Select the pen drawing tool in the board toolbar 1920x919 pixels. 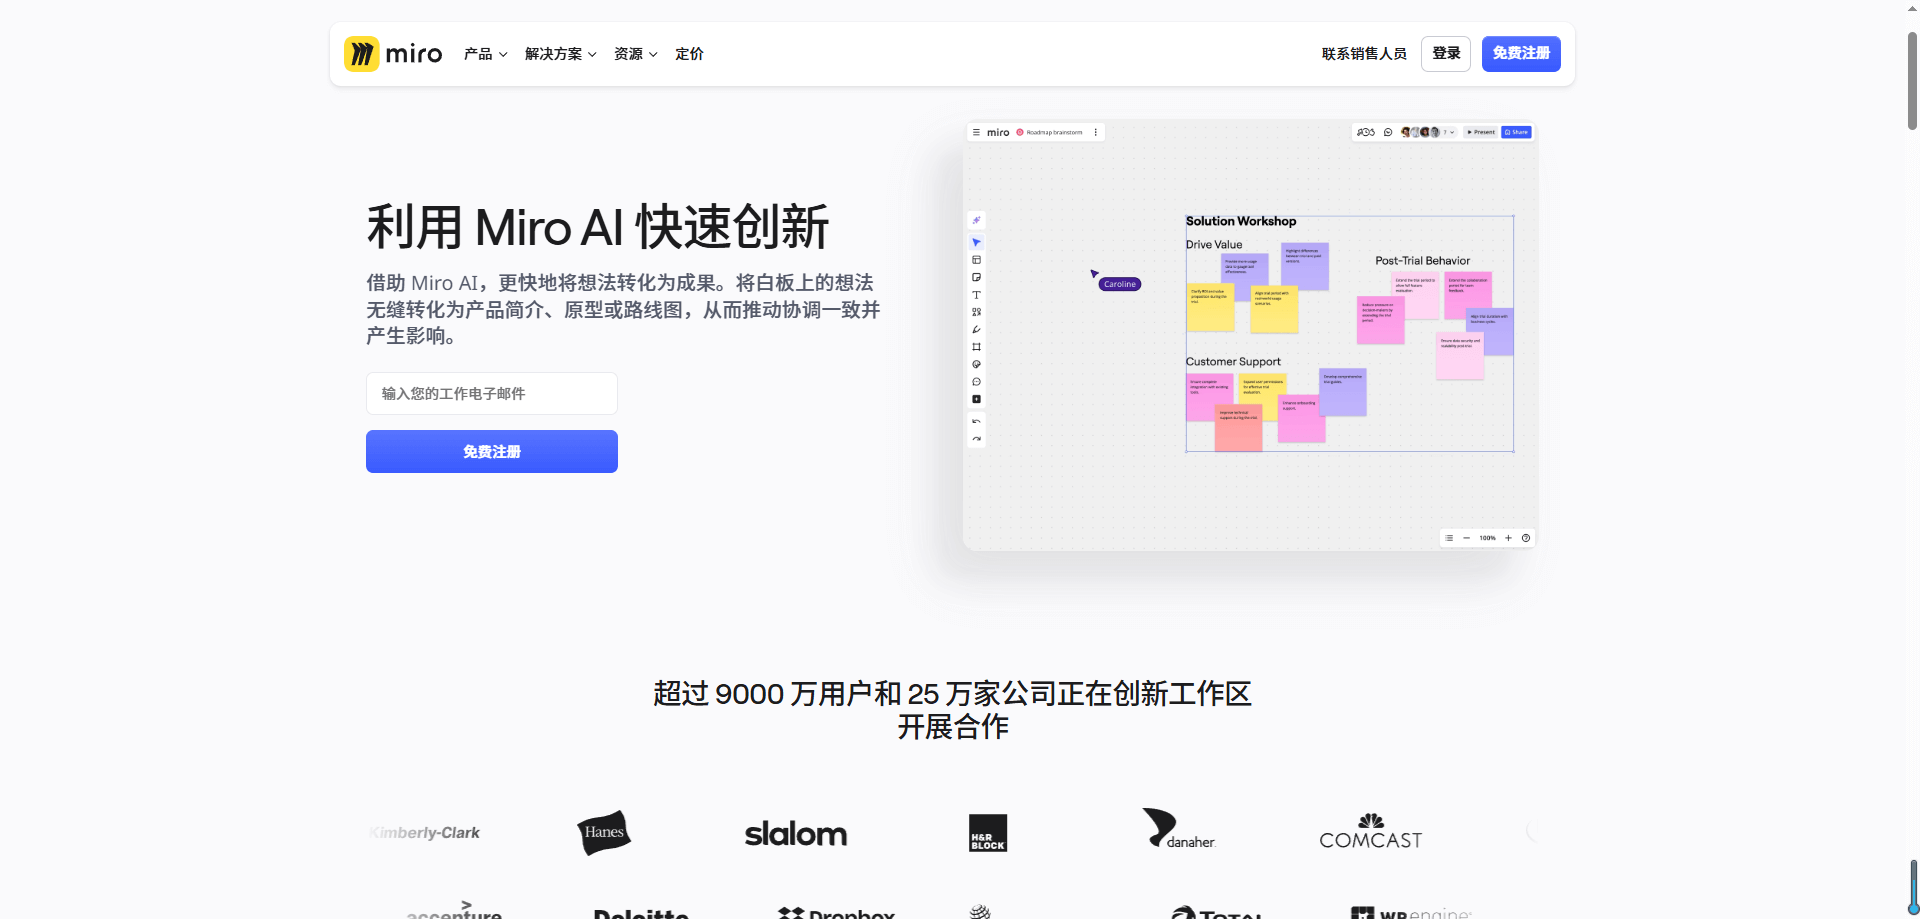[976, 329]
